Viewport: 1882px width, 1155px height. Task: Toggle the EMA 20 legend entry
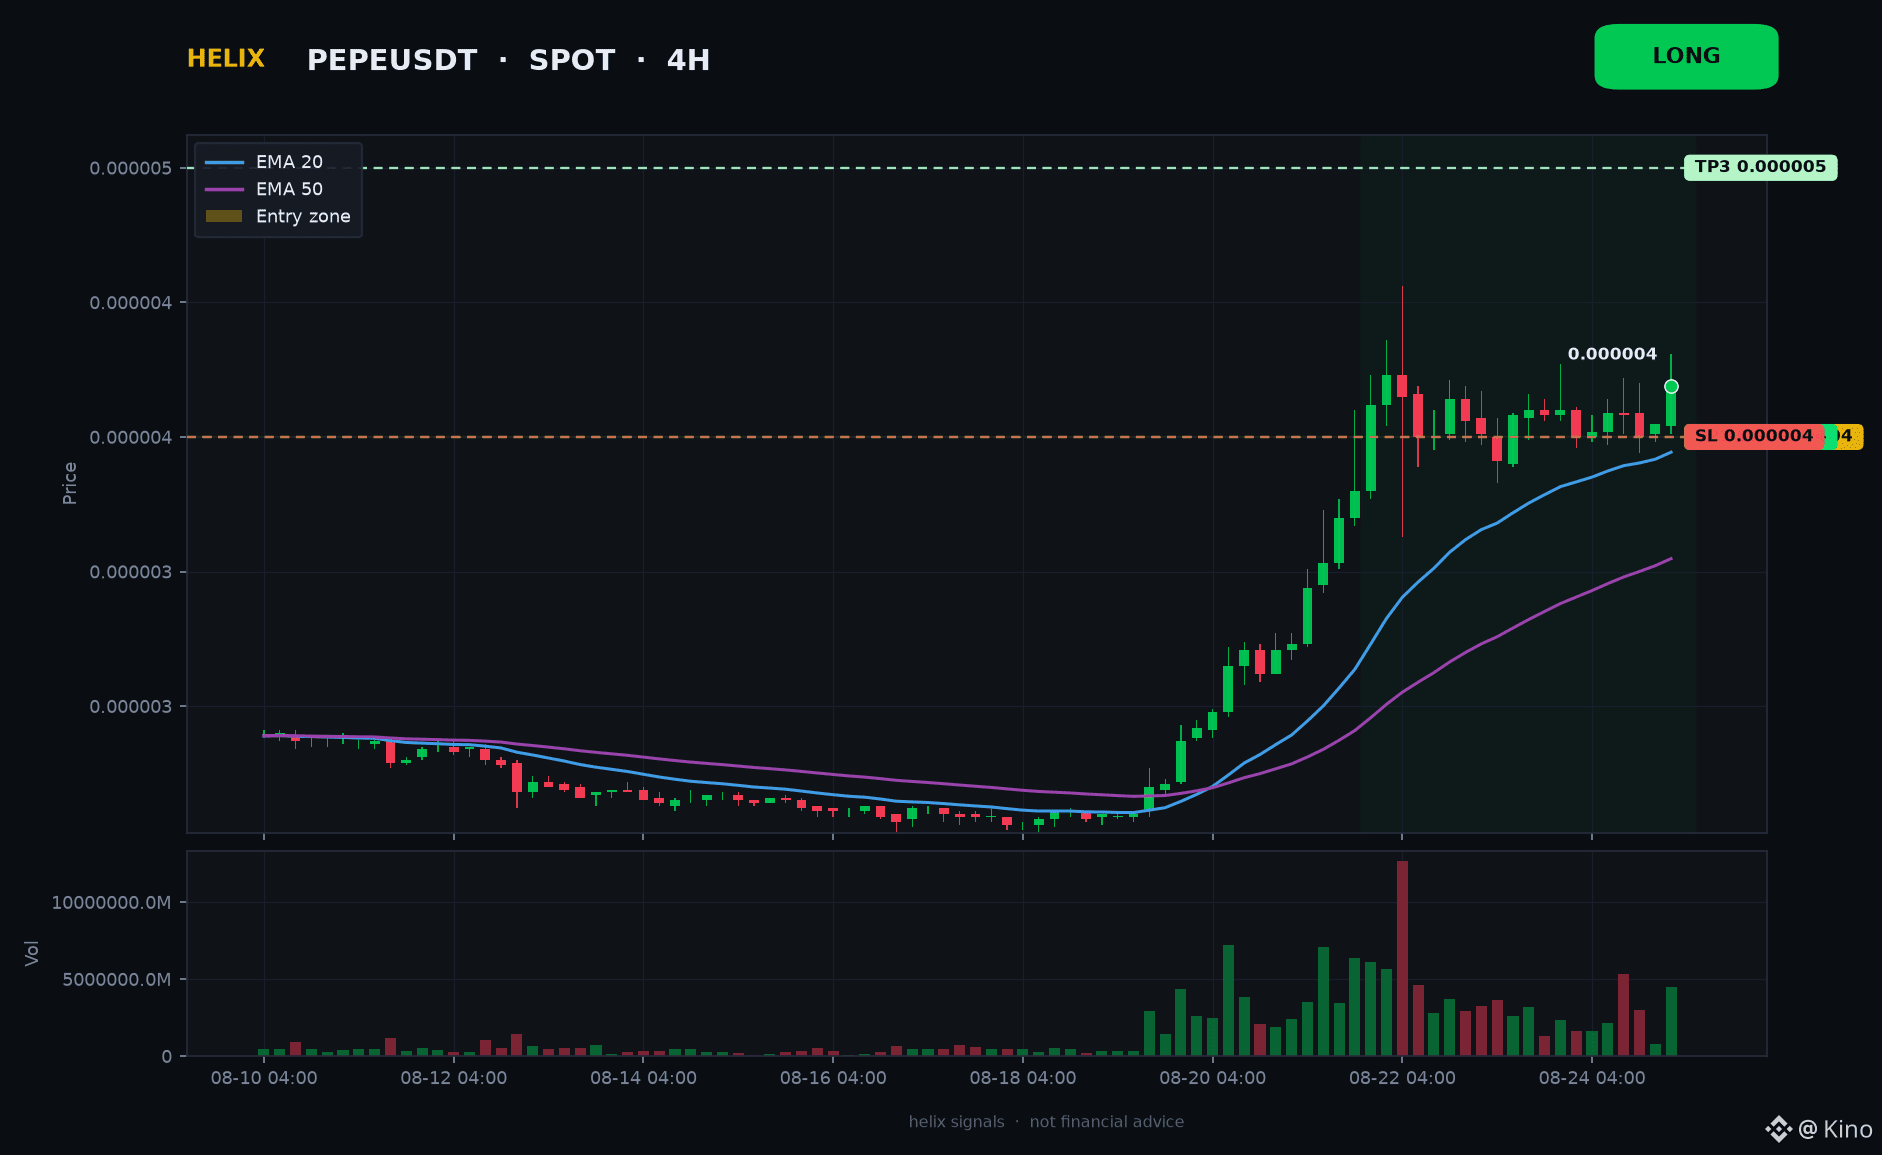coord(264,162)
